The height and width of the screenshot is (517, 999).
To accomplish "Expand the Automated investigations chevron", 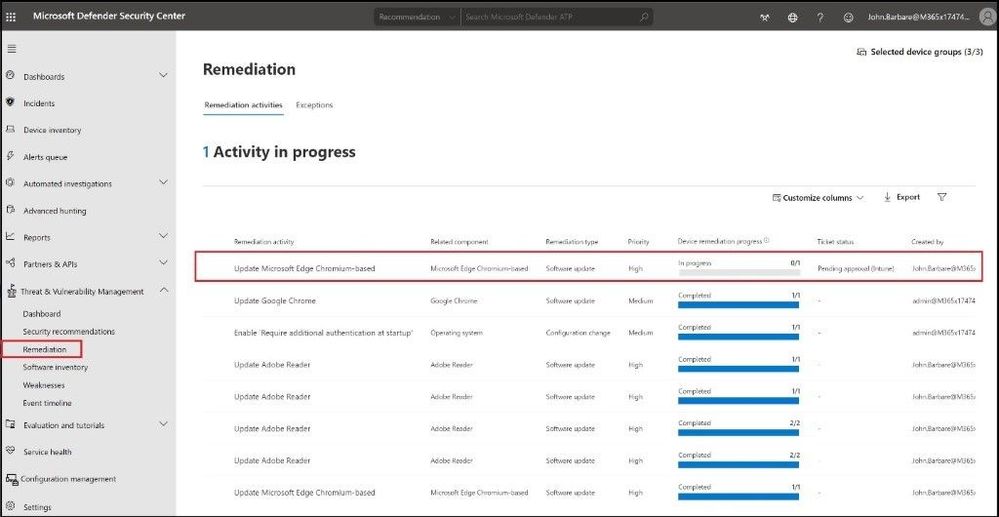I will pyautogui.click(x=163, y=182).
